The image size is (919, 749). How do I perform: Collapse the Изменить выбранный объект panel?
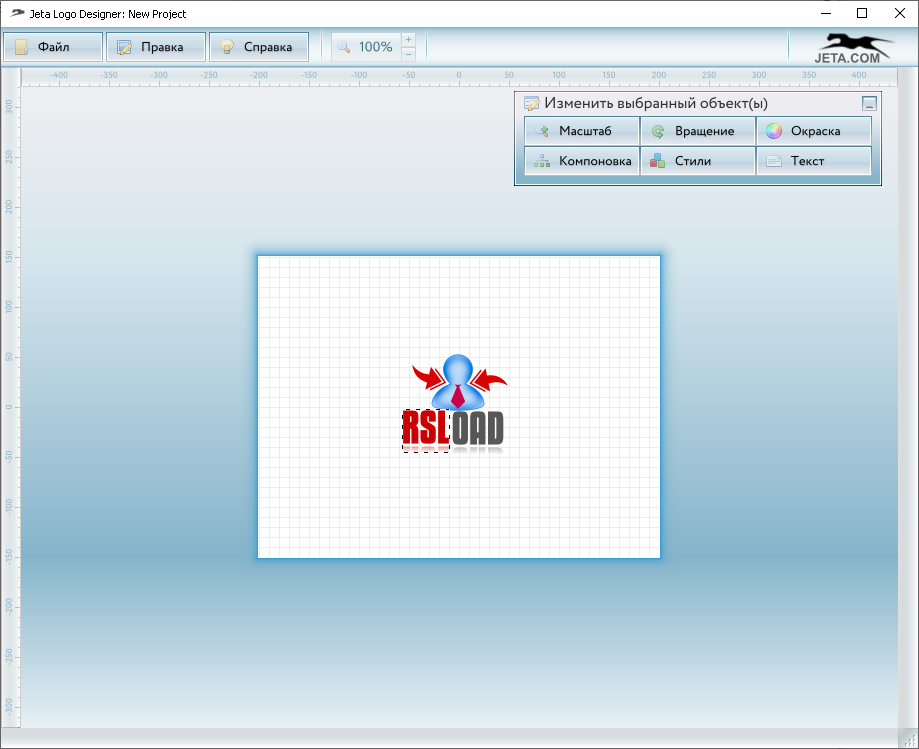coord(869,104)
